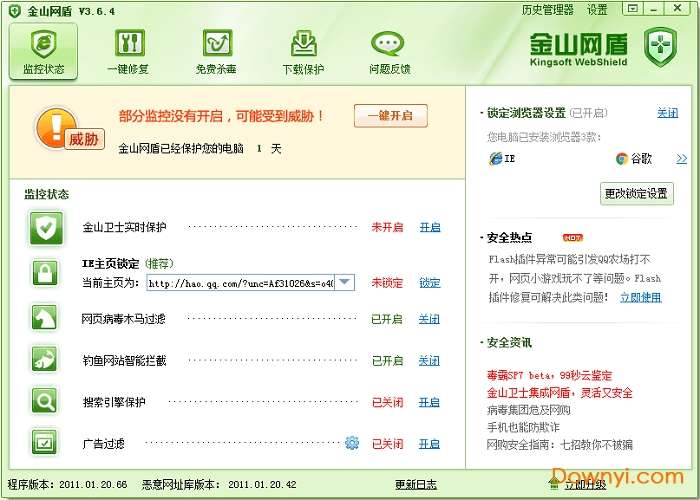Go to 下载保护 tab

(304, 51)
